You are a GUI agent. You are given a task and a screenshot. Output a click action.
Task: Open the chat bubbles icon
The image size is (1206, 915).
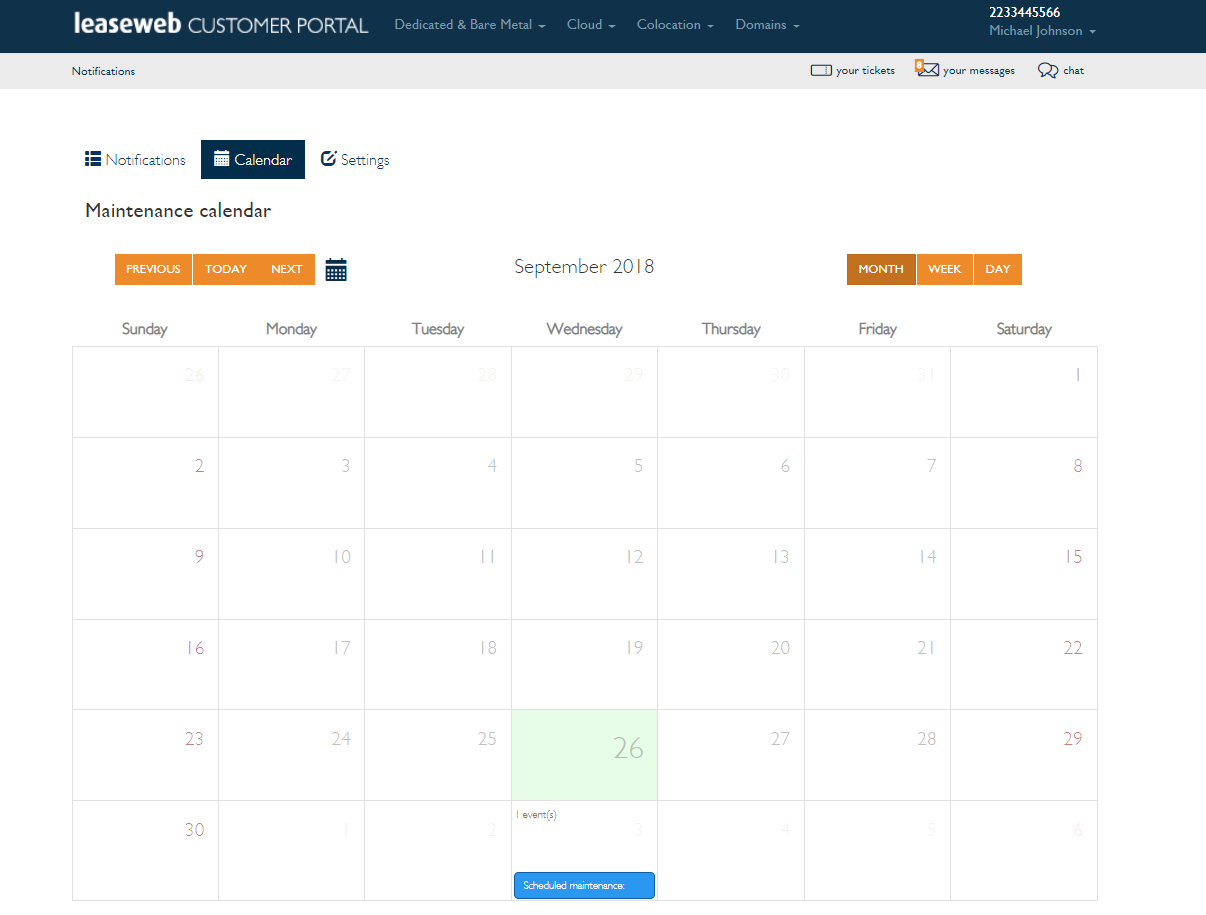pos(1048,71)
